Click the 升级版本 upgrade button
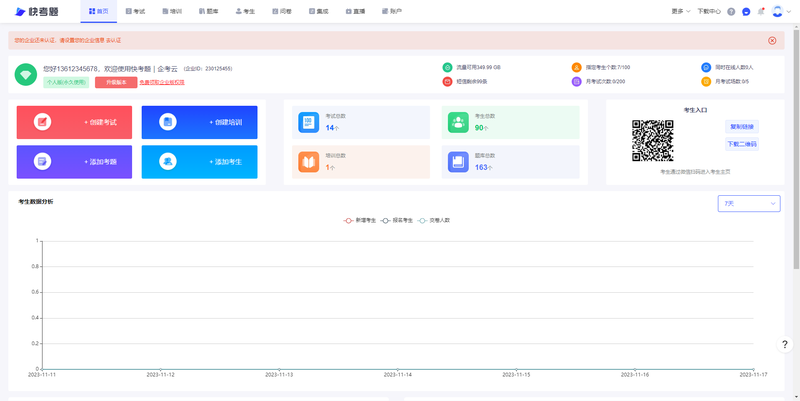The height and width of the screenshot is (401, 800). (116, 82)
